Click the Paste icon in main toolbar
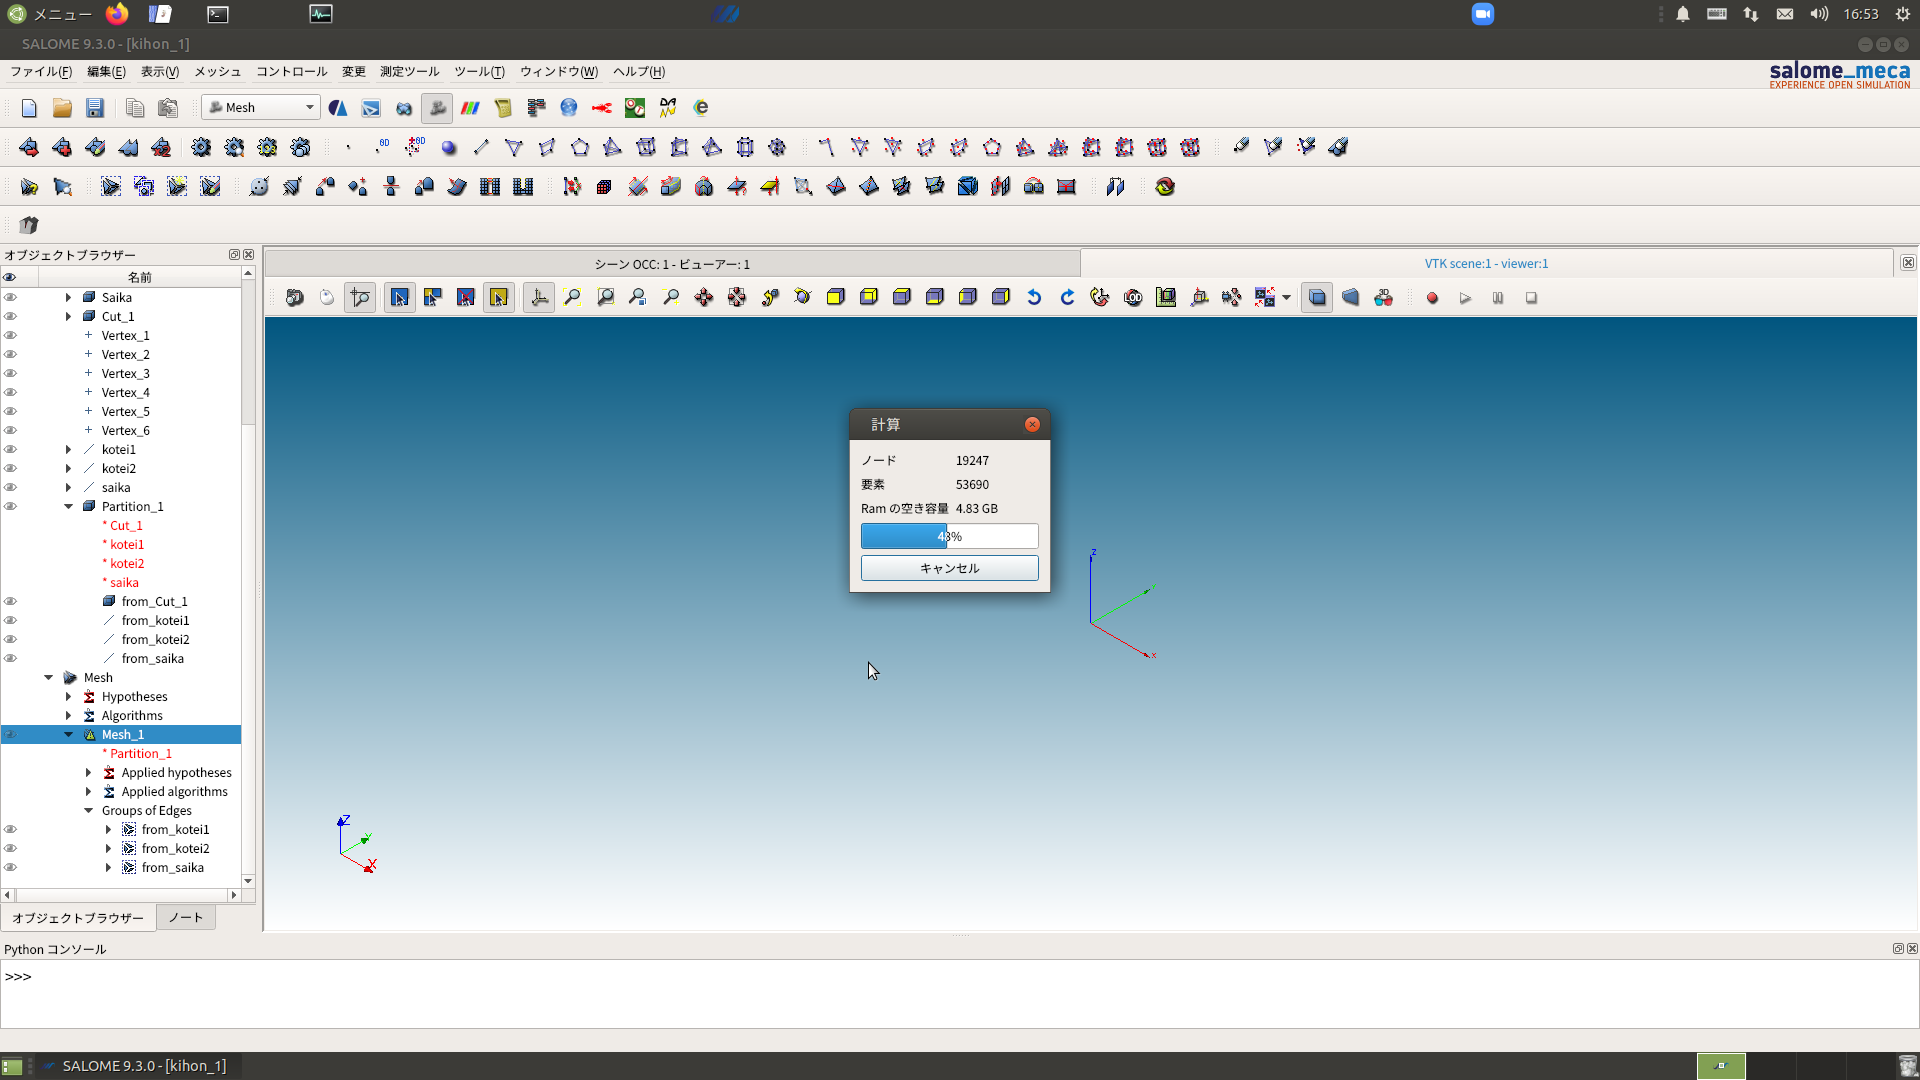 pyautogui.click(x=168, y=108)
